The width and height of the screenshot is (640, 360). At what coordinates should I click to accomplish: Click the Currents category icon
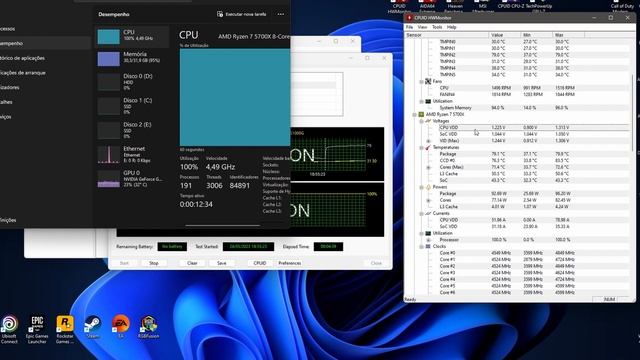[428, 213]
